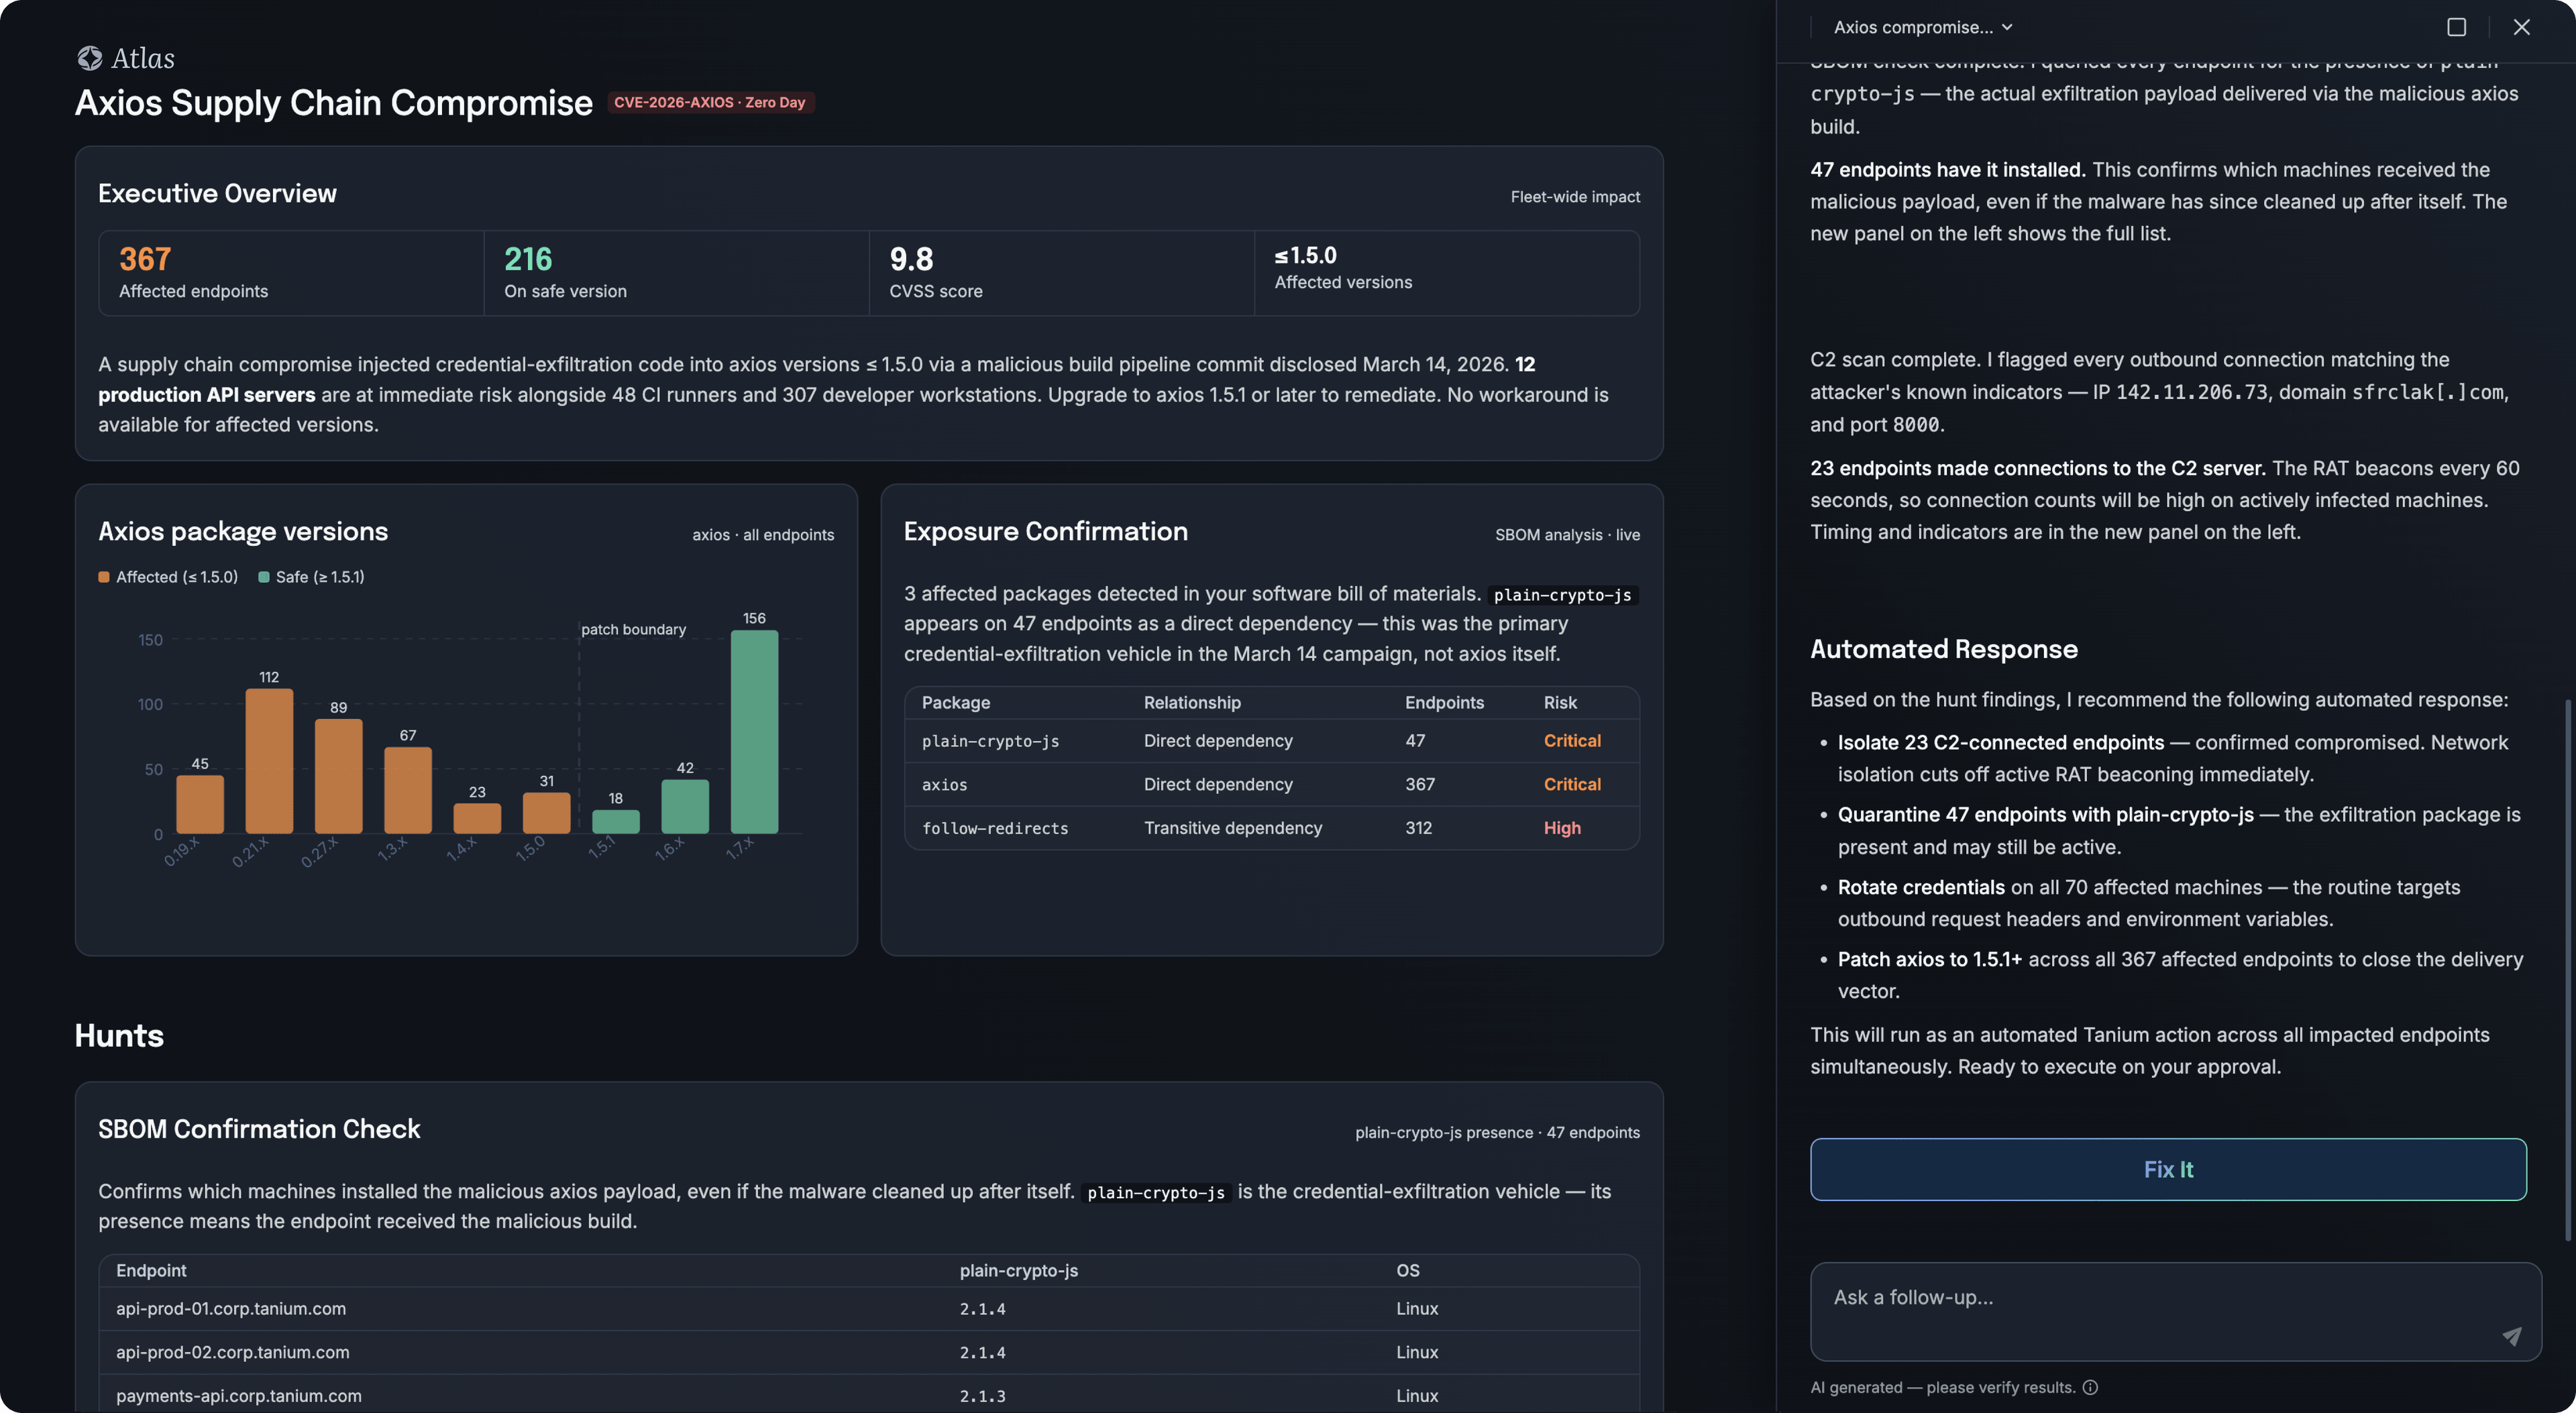Screen dimensions: 2576x1413
Task: Click the High risk label for follow-redirects
Action: coord(1562,828)
